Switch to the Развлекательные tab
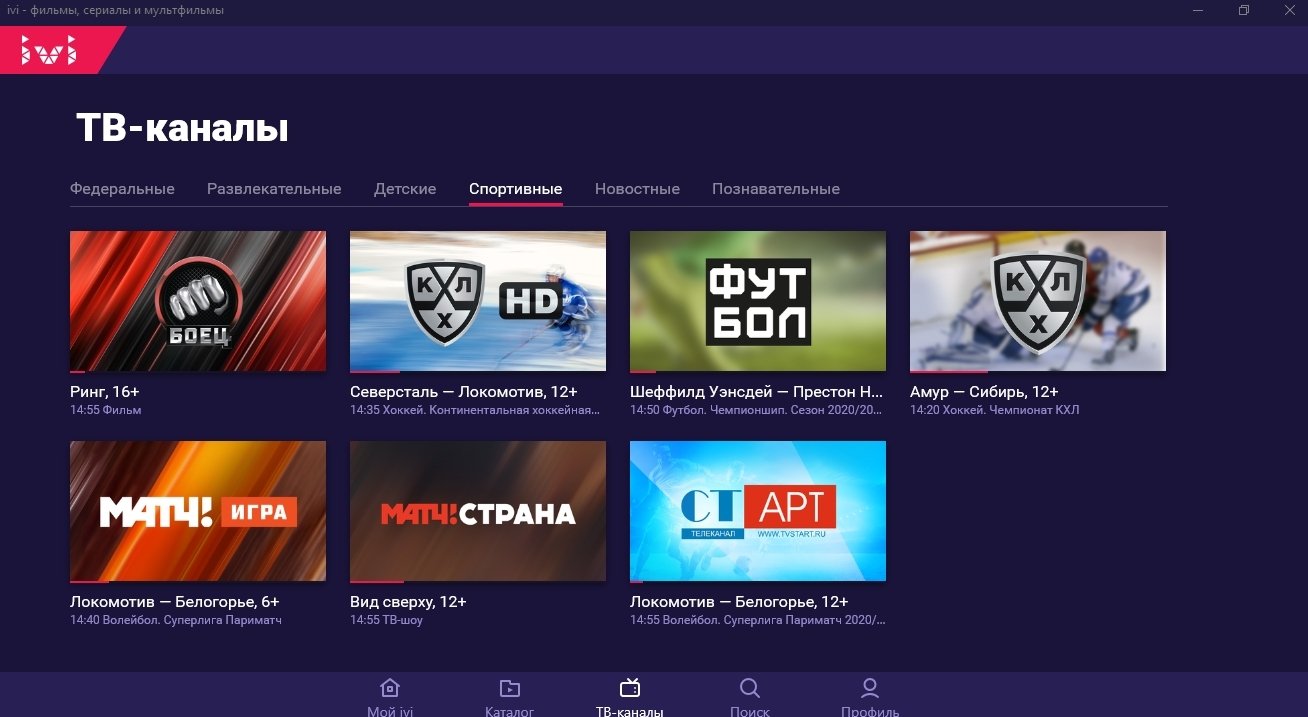This screenshot has width=1308, height=717. (x=274, y=189)
